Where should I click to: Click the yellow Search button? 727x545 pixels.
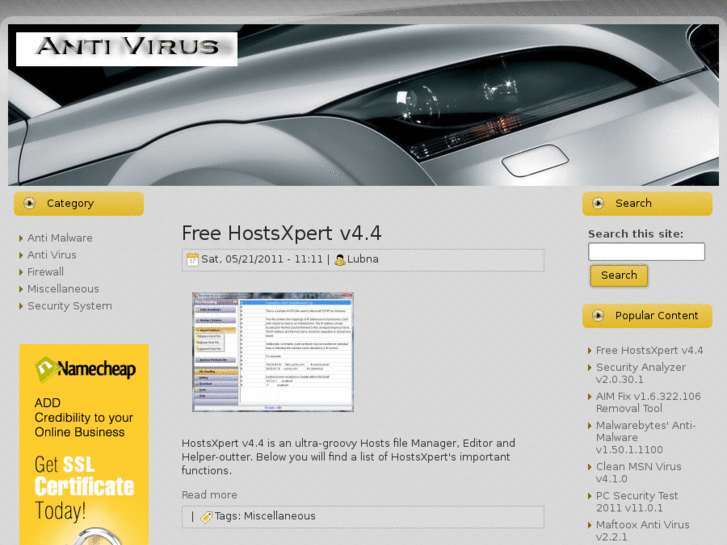[619, 276]
